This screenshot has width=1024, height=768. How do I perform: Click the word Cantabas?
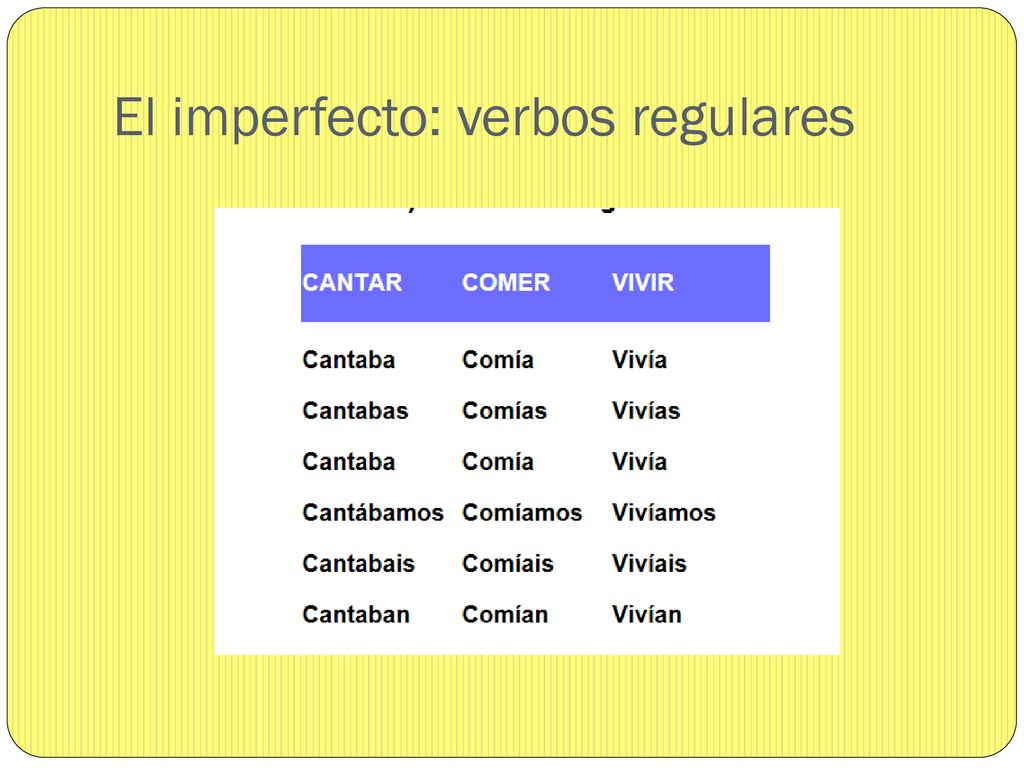(355, 411)
